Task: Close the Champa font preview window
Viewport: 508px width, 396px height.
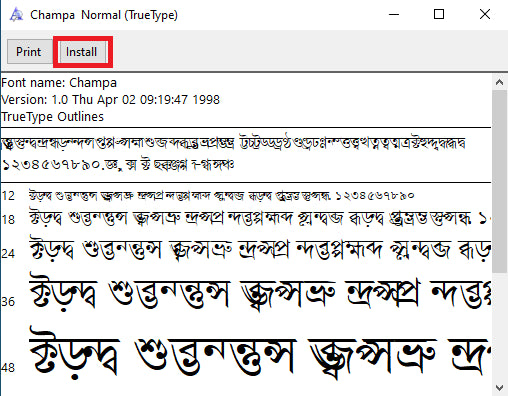Action: [484, 14]
